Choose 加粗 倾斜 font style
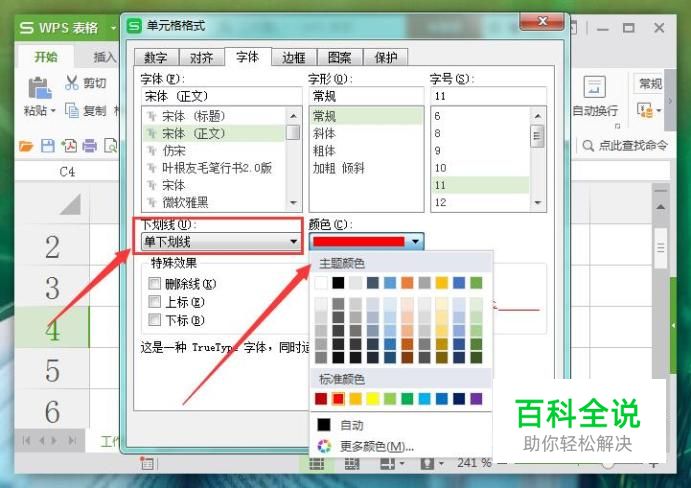 click(366, 168)
